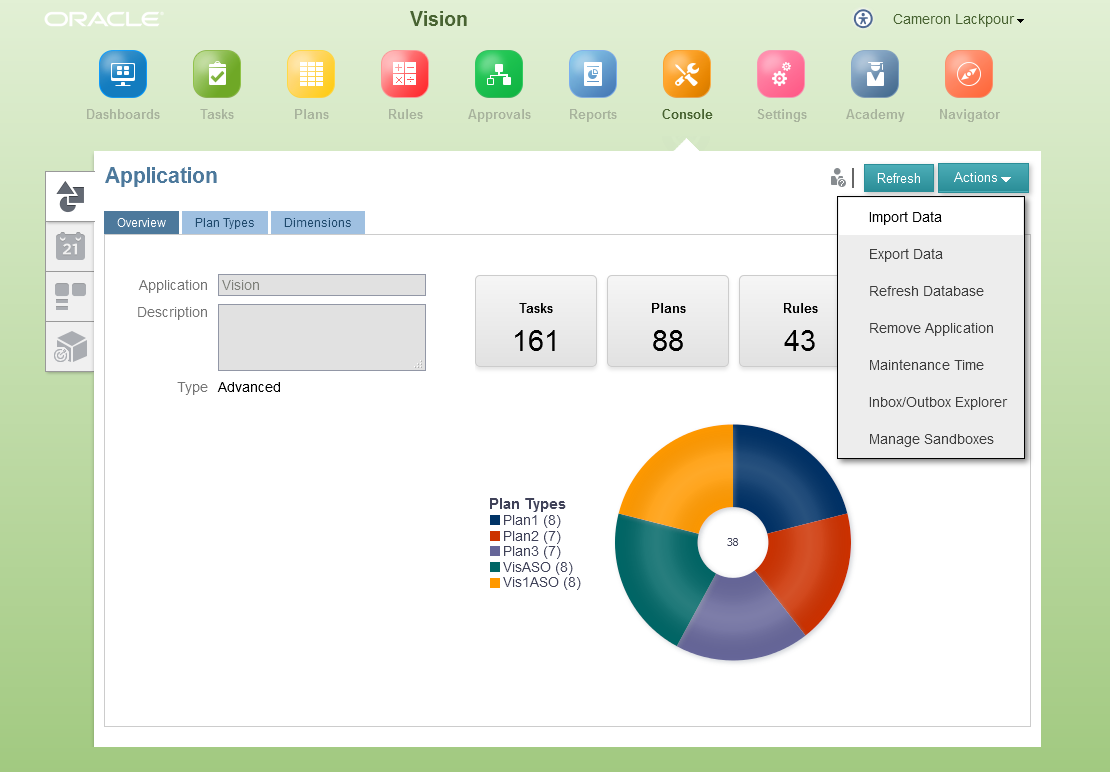Choose Export Data from Actions menu
Screen dimensions: 1110x772
coord(931,254)
